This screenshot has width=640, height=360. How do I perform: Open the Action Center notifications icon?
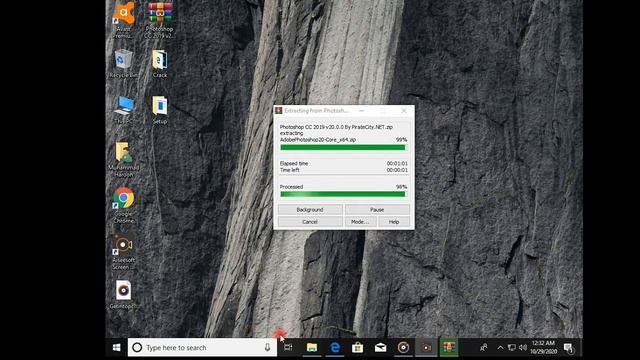click(x=569, y=347)
